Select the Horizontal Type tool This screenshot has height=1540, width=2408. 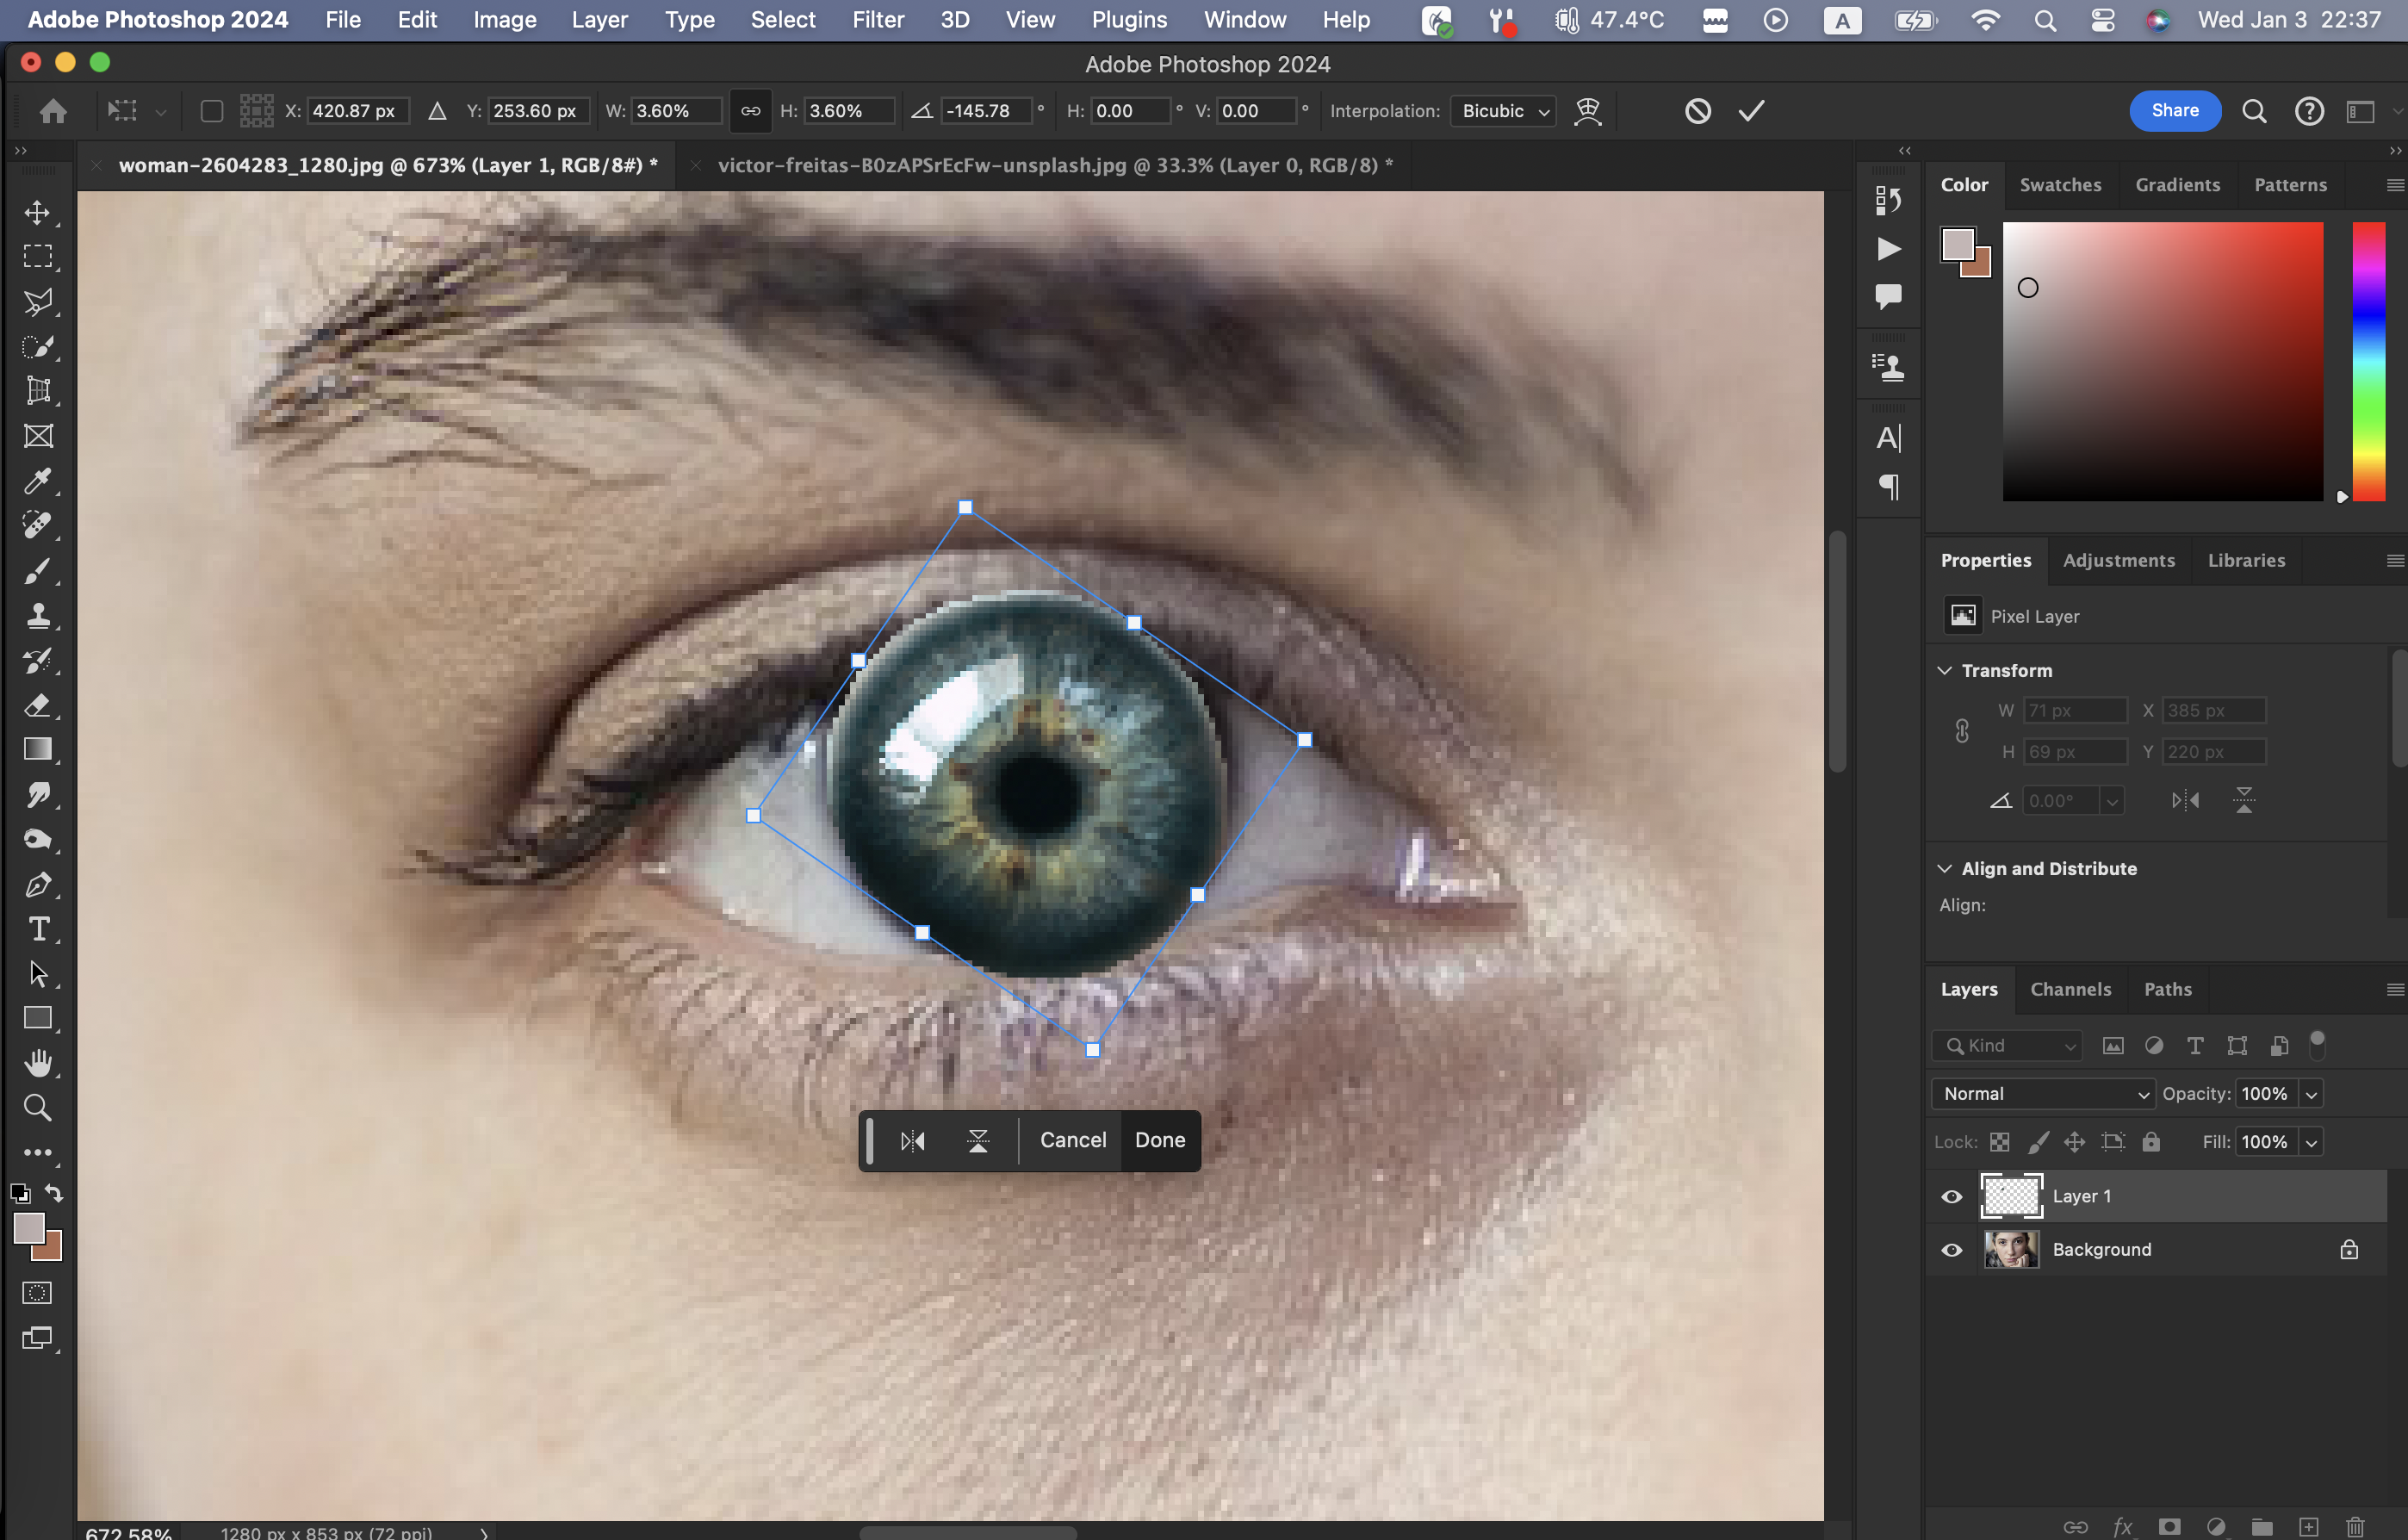coord(38,929)
